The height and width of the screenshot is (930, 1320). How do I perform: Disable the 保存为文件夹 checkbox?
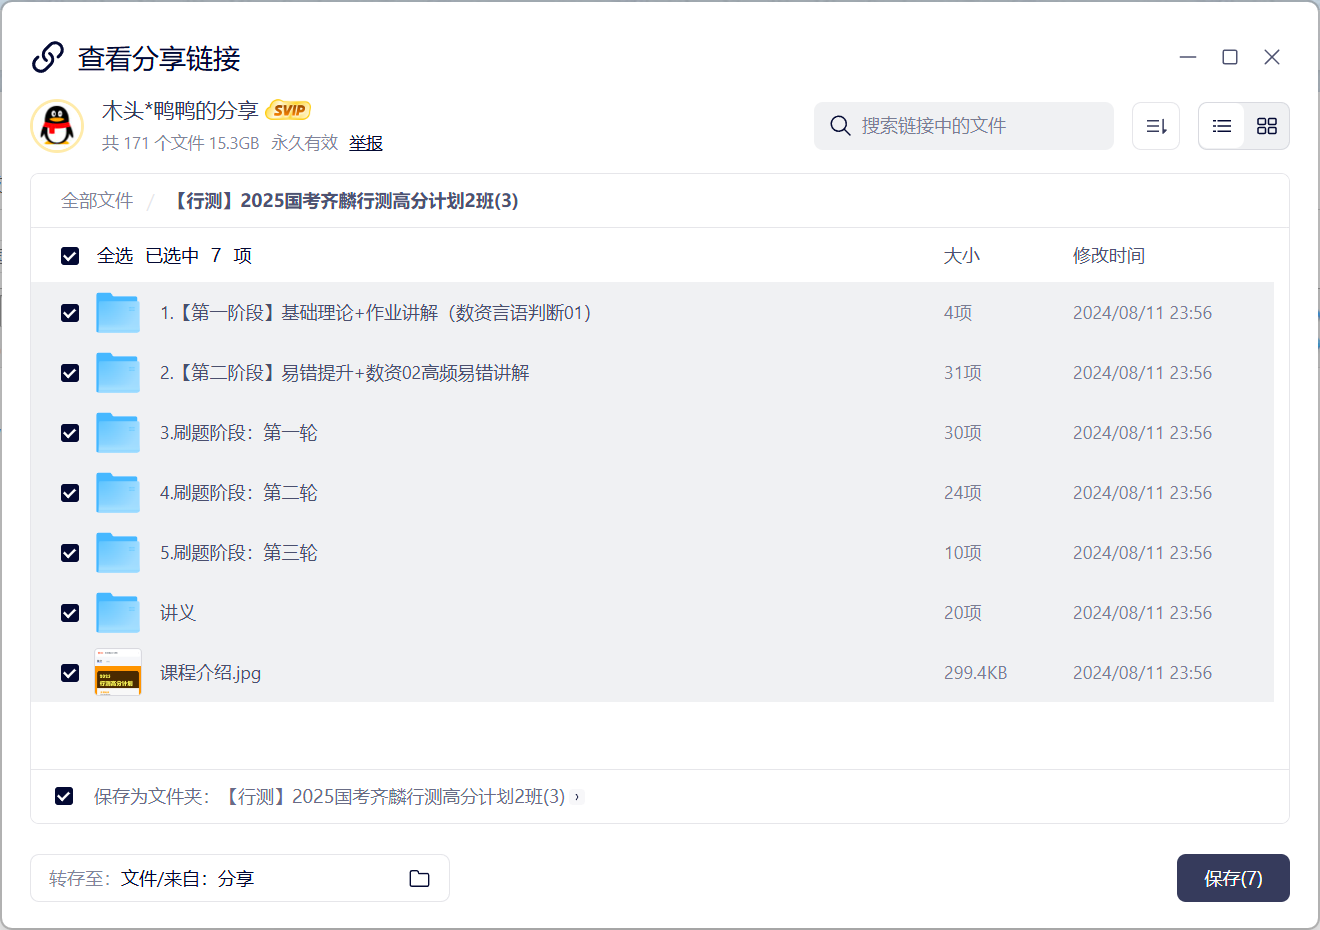click(64, 796)
